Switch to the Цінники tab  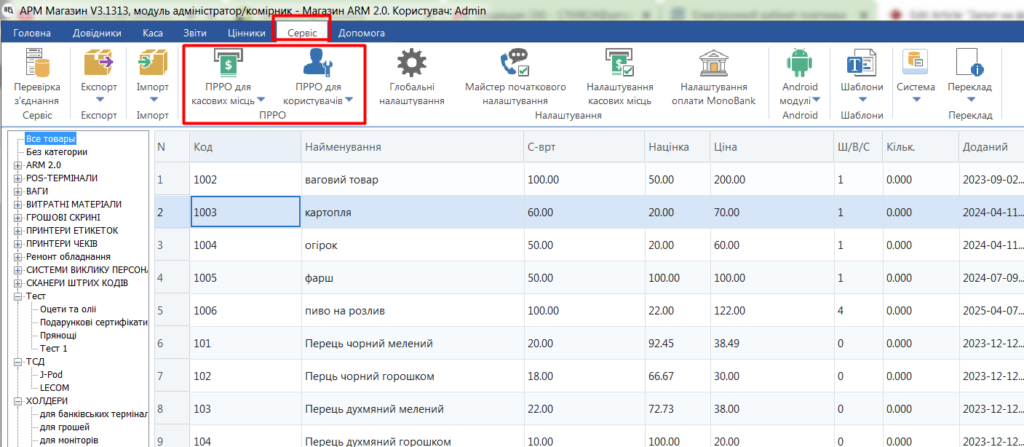point(247,33)
